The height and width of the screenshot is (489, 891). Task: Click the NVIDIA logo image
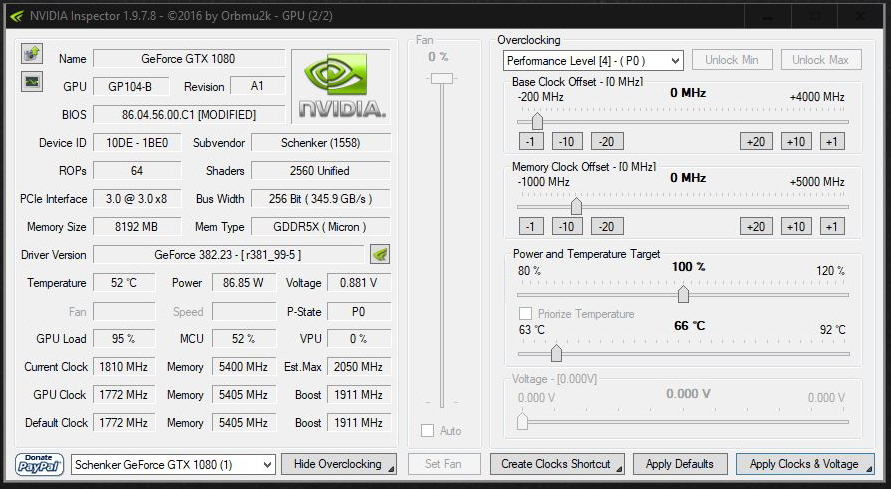(342, 86)
